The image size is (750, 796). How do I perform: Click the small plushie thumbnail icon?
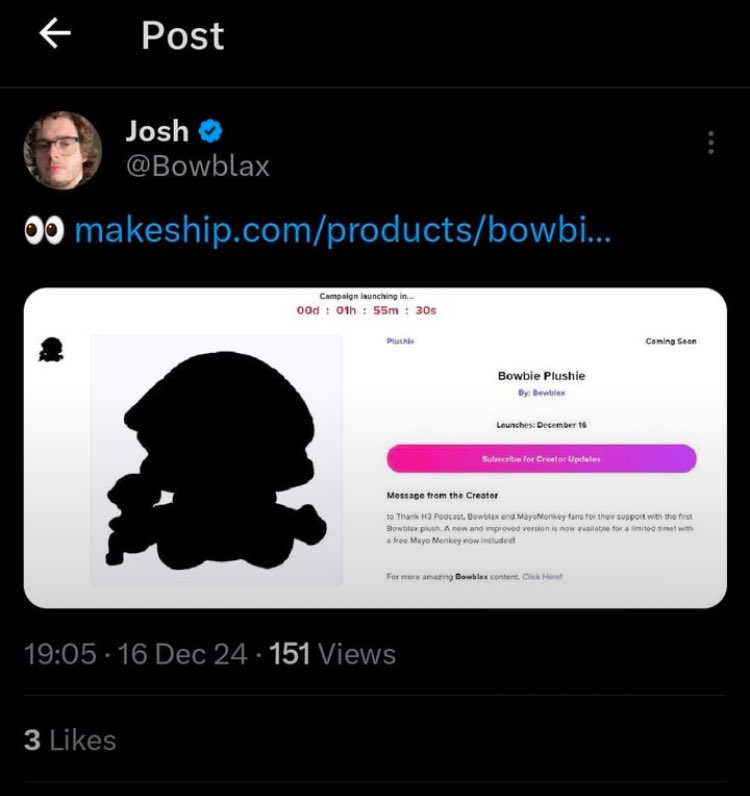point(51,349)
